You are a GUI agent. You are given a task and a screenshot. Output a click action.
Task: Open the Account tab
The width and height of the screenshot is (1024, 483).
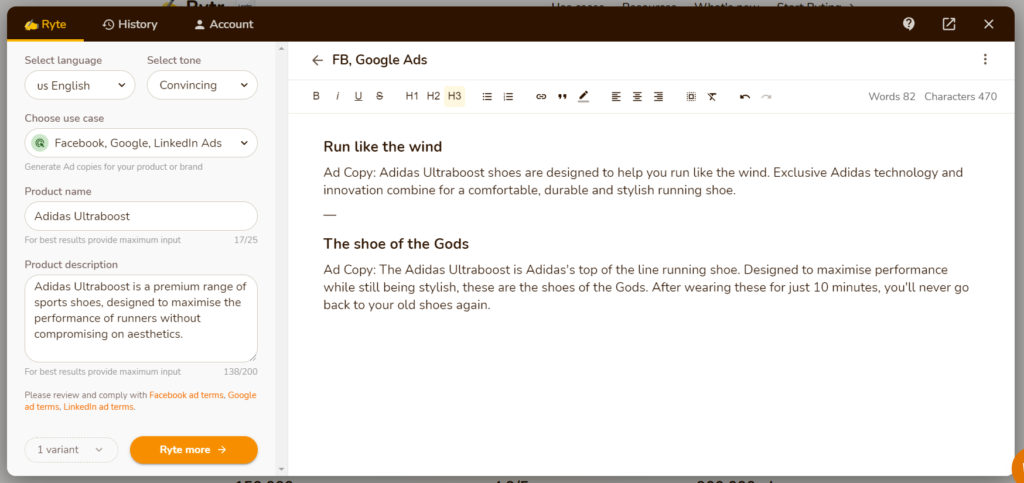[224, 24]
